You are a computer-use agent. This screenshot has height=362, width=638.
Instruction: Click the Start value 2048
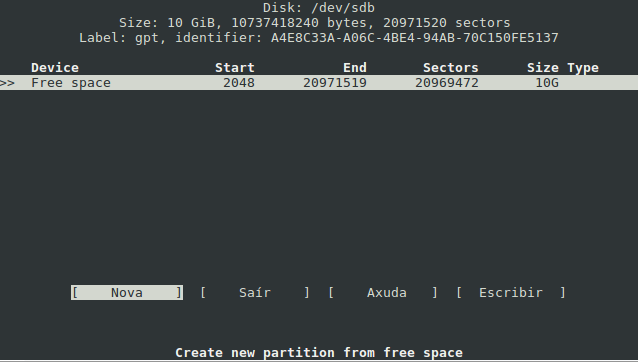pyautogui.click(x=239, y=83)
